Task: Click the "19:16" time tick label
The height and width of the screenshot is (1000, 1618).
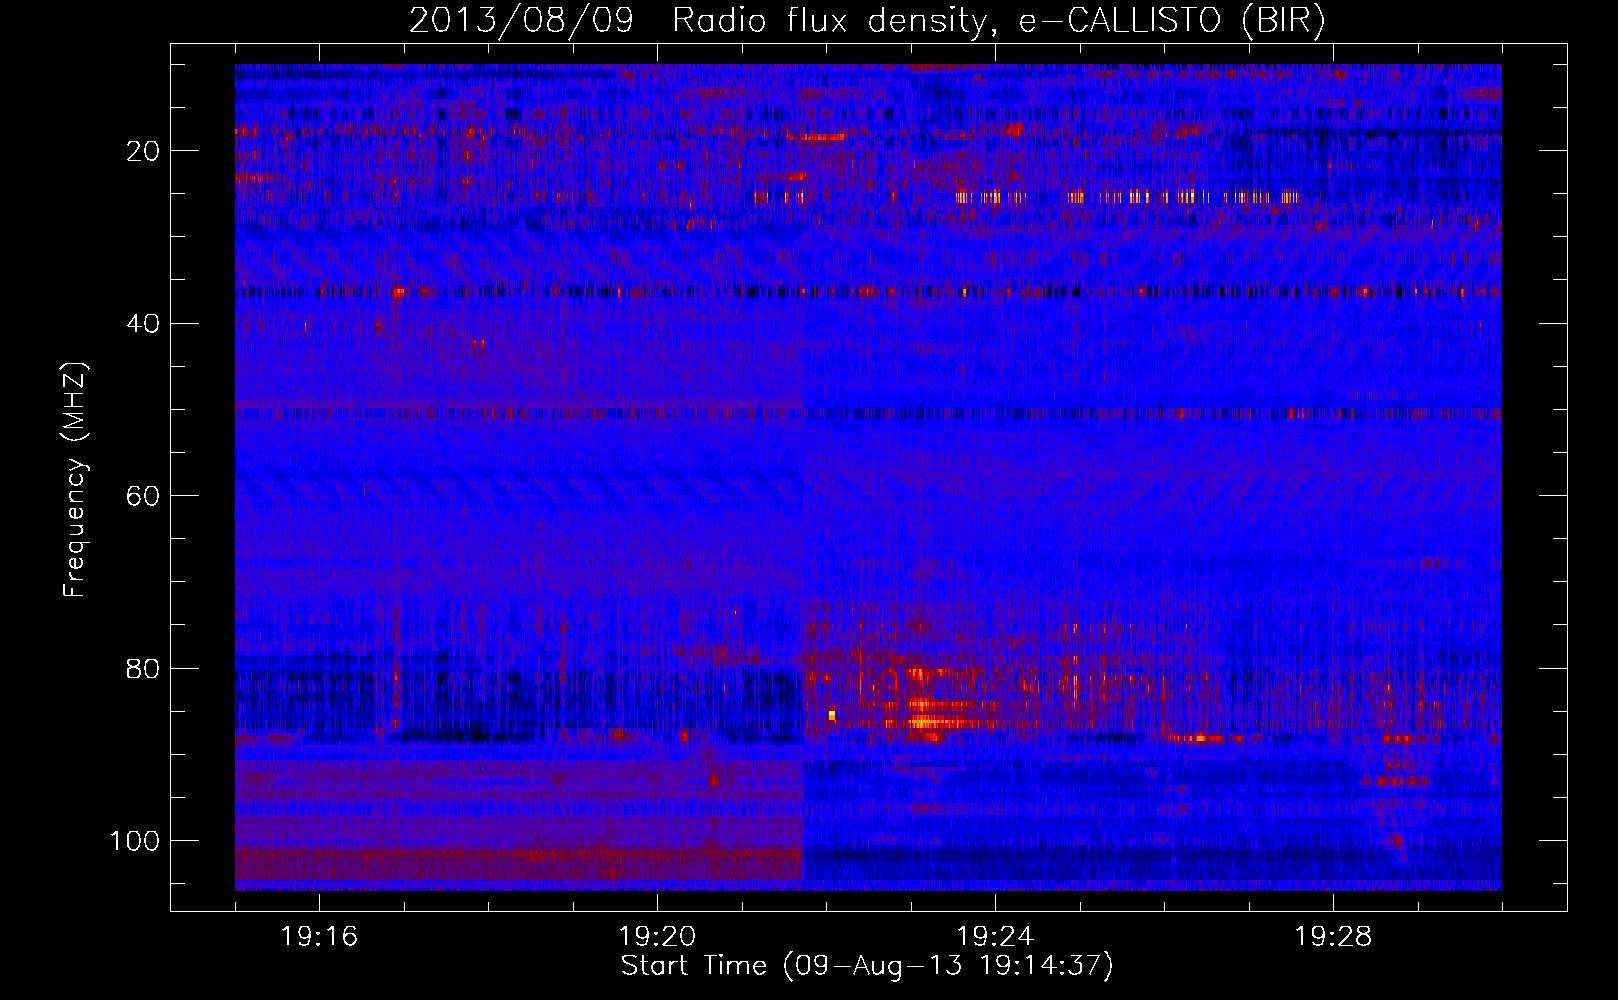Action: coord(319,937)
